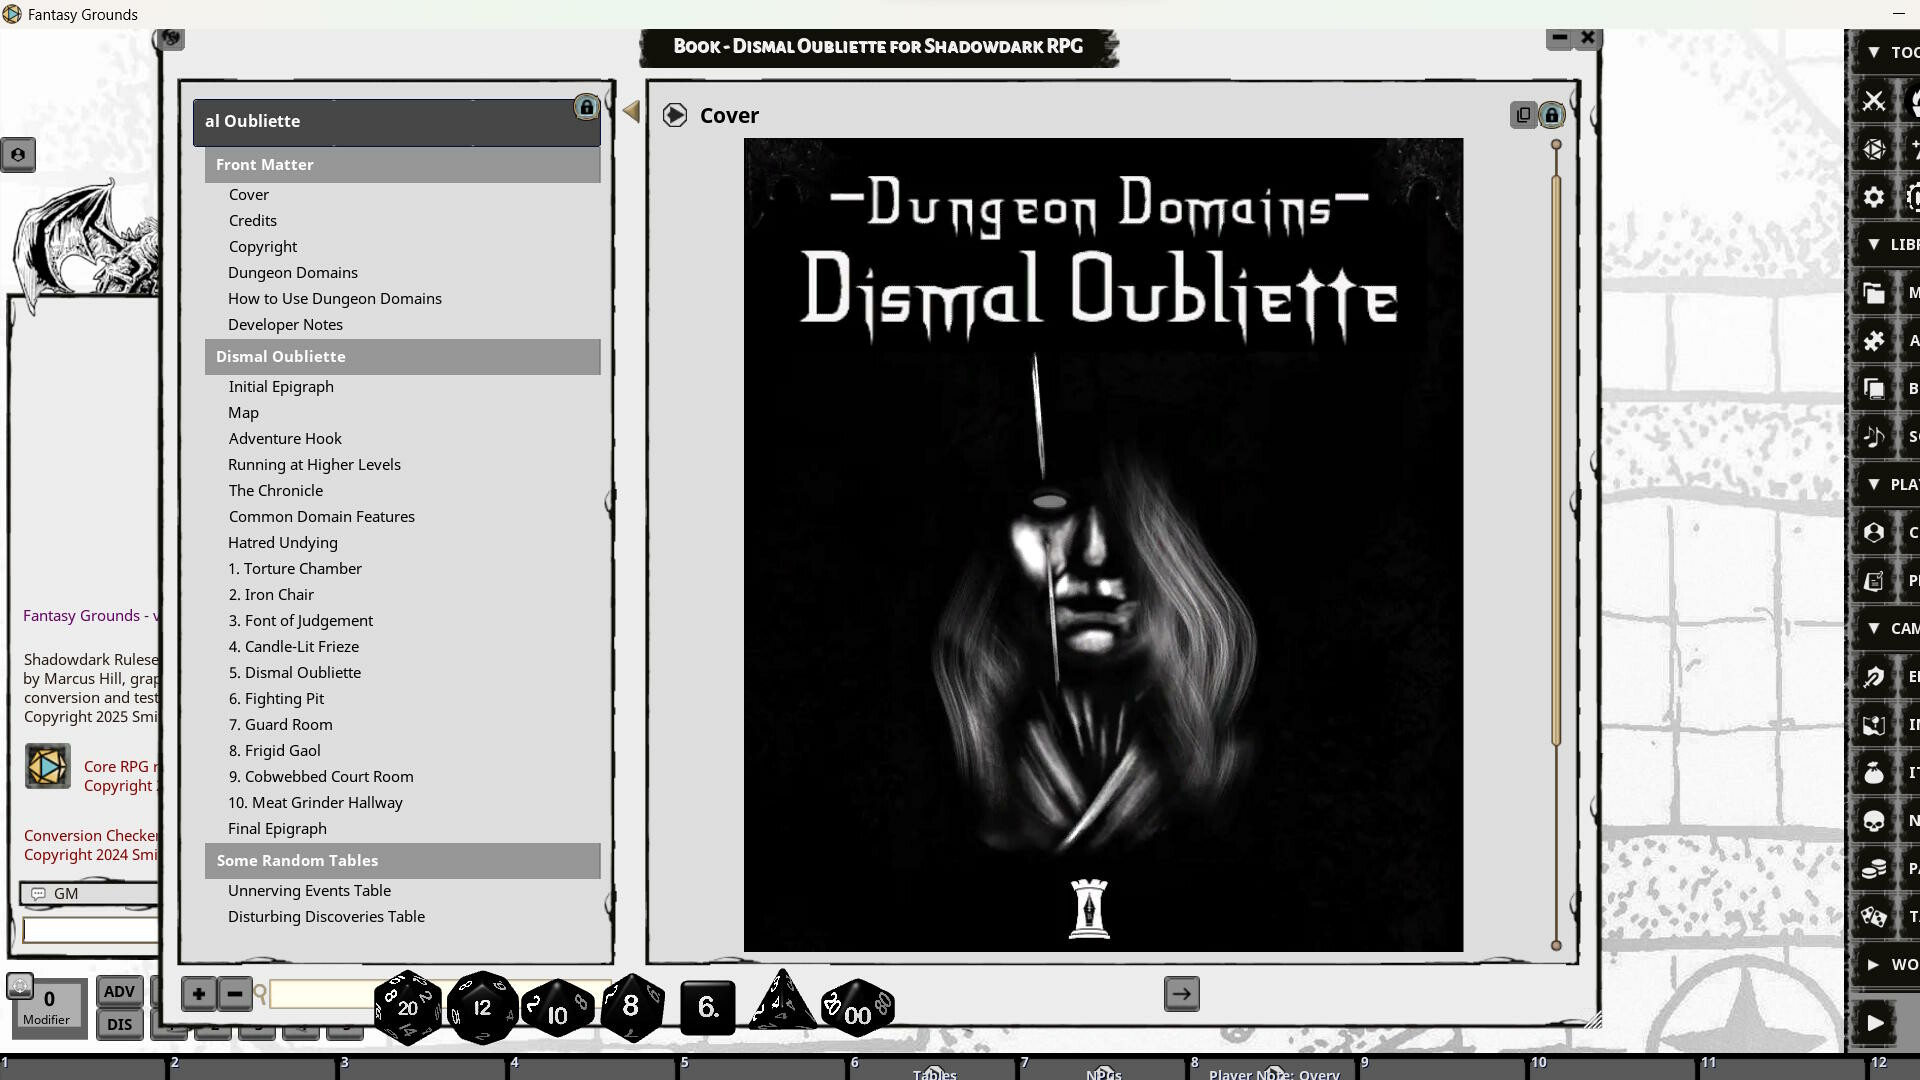Screen dimensions: 1920x1080
Task: Collapse the Campaign sidebar section
Action: coord(1873,628)
